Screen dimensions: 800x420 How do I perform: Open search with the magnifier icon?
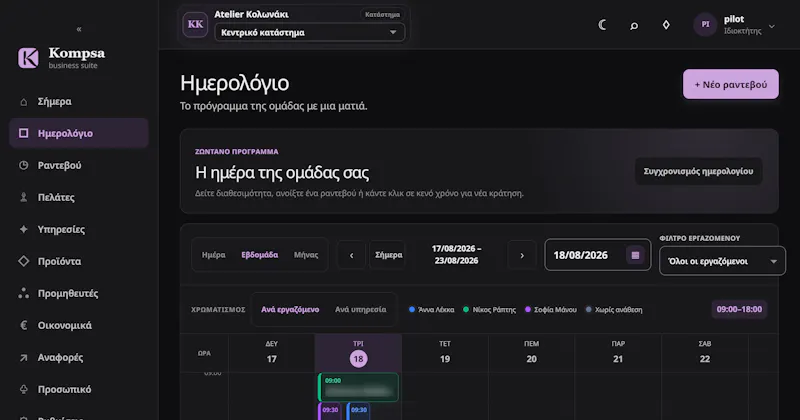point(634,25)
